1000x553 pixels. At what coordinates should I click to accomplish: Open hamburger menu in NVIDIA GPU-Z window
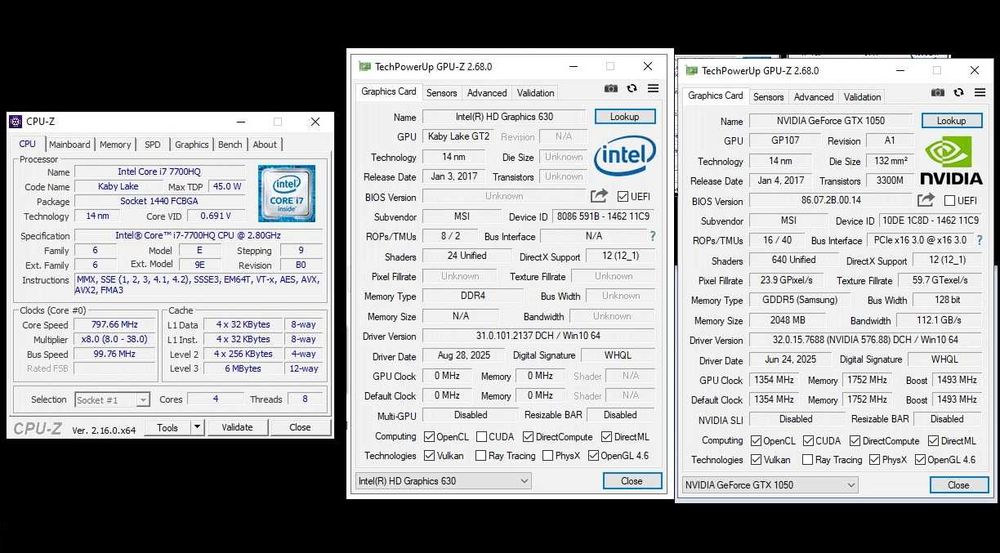980,92
